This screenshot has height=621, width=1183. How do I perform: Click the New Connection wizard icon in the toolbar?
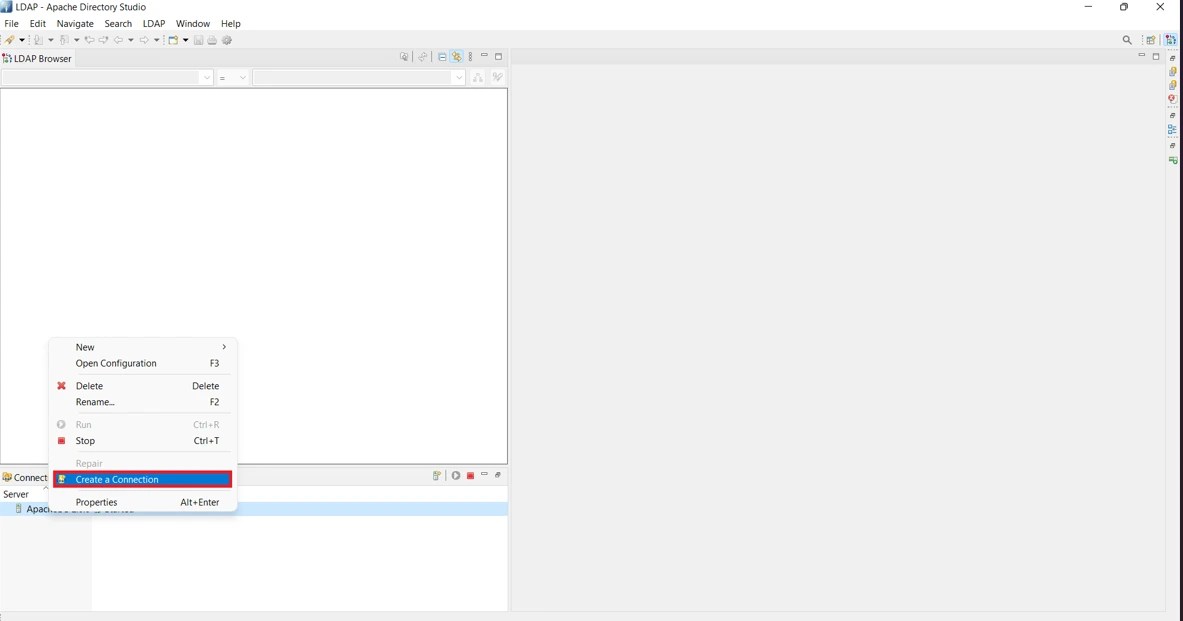pyautogui.click(x=10, y=40)
